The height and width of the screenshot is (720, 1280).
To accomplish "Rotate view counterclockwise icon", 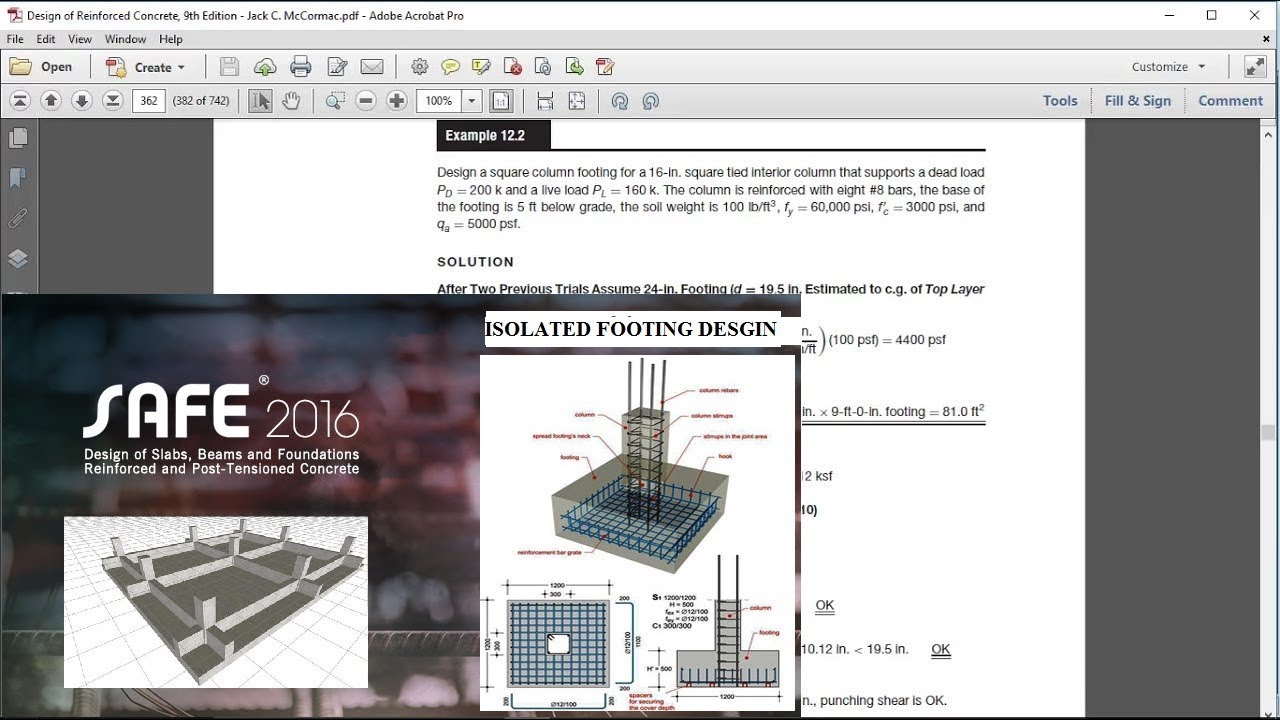I will pyautogui.click(x=620, y=101).
